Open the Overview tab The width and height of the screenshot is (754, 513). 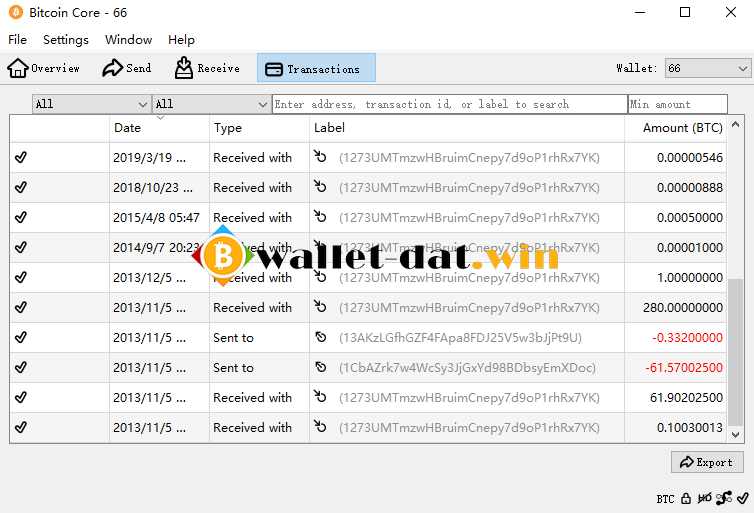point(43,68)
